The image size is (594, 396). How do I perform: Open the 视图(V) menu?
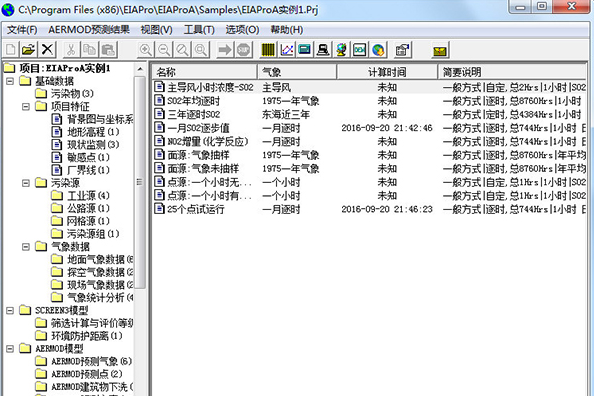pyautogui.click(x=156, y=30)
